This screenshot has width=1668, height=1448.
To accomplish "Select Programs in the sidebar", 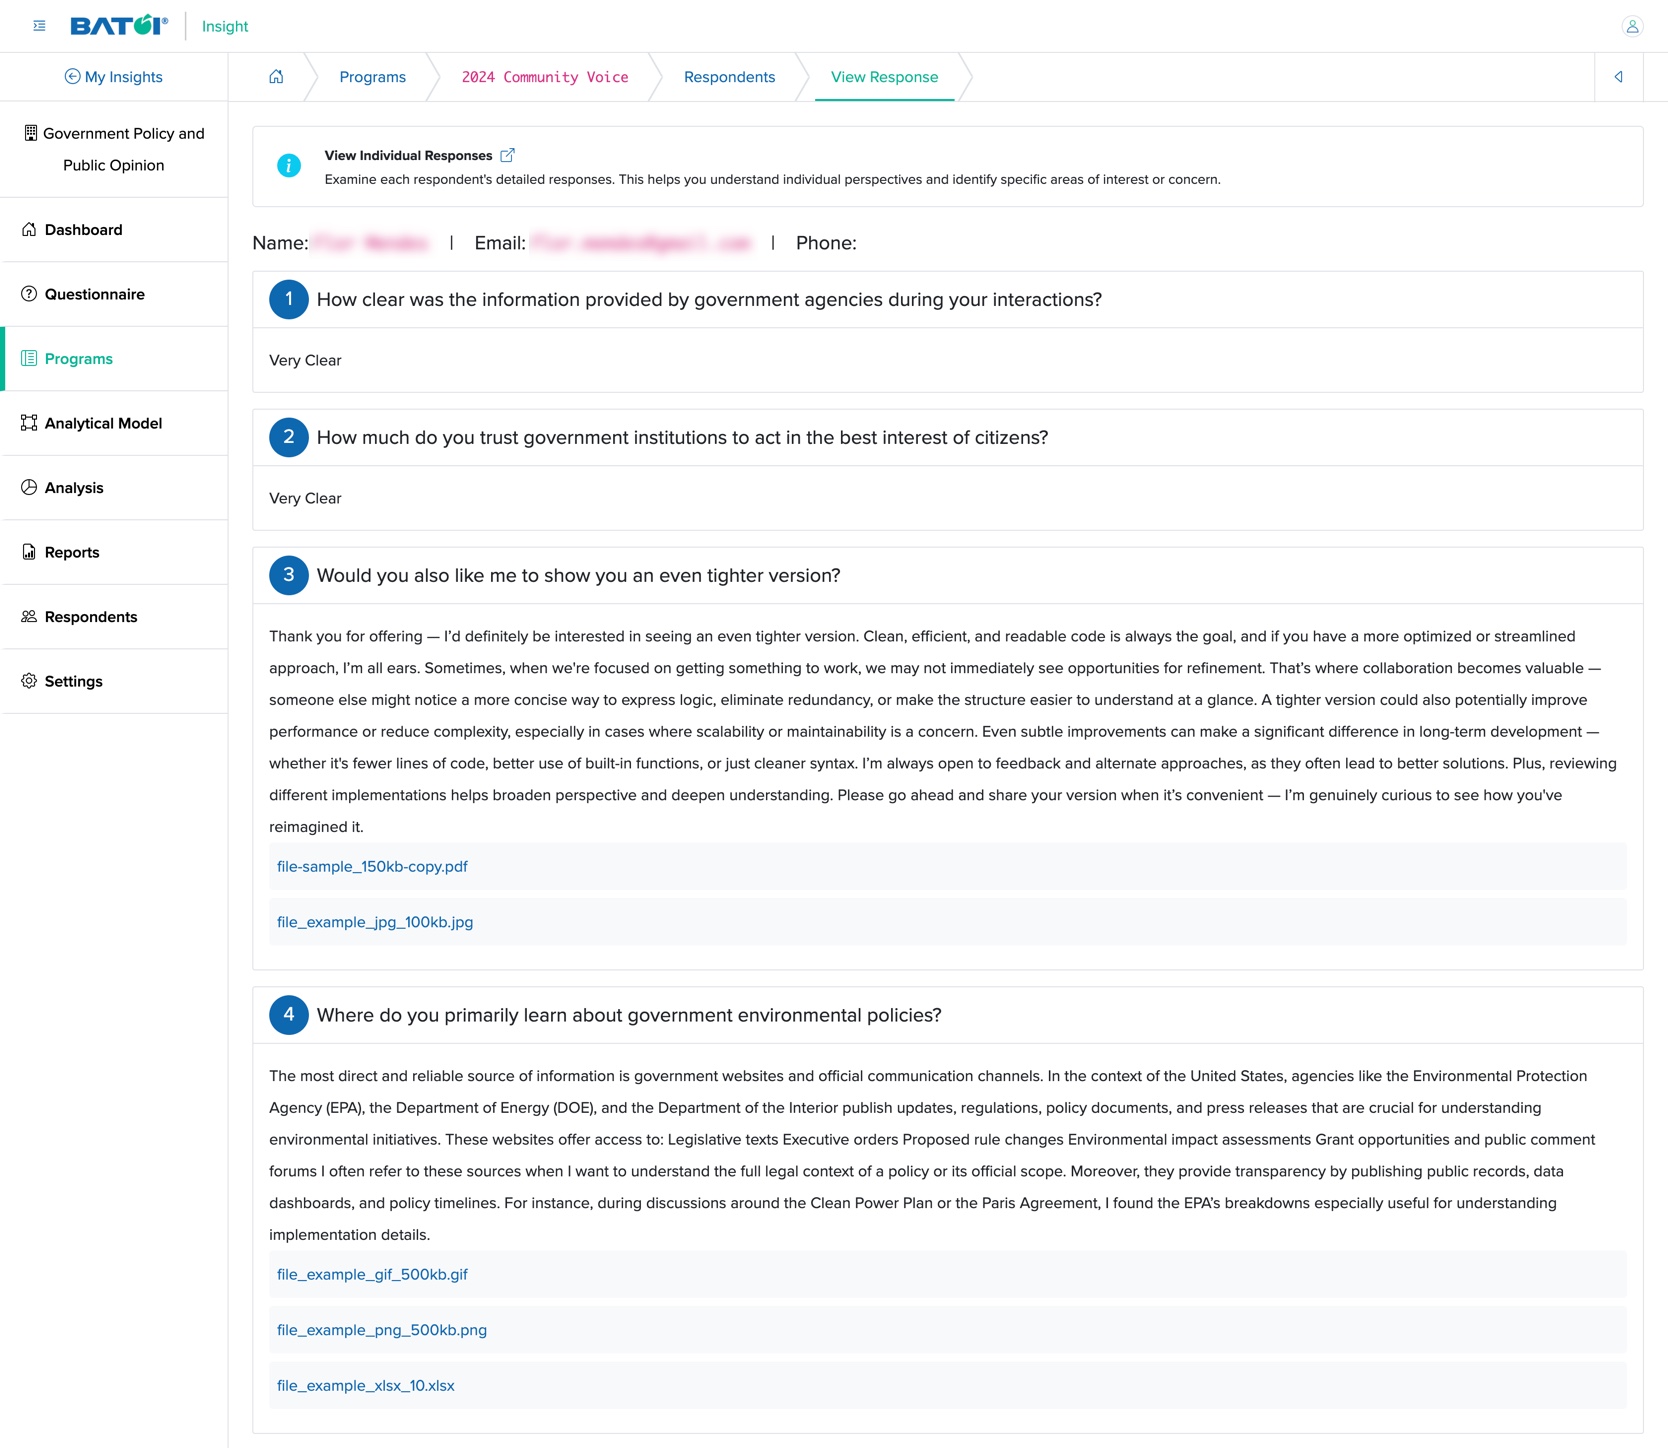I will click(115, 359).
